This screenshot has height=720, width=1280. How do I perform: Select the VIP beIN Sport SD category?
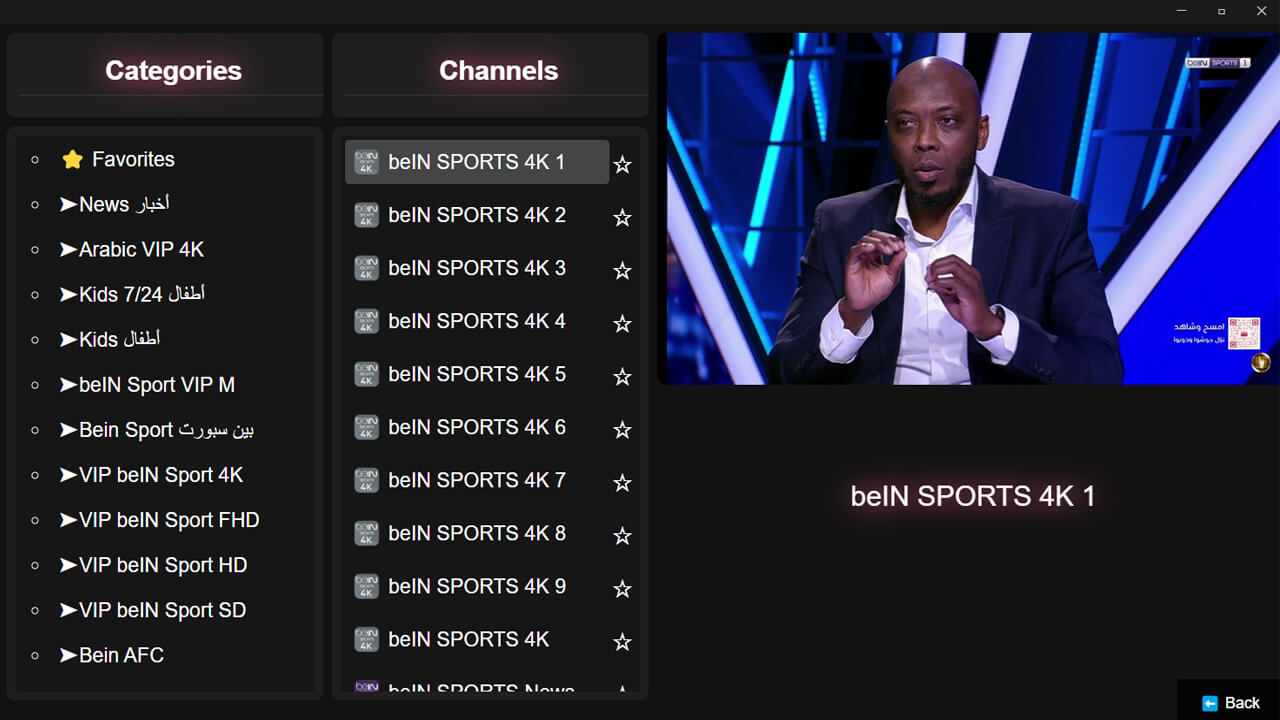[x=152, y=610]
